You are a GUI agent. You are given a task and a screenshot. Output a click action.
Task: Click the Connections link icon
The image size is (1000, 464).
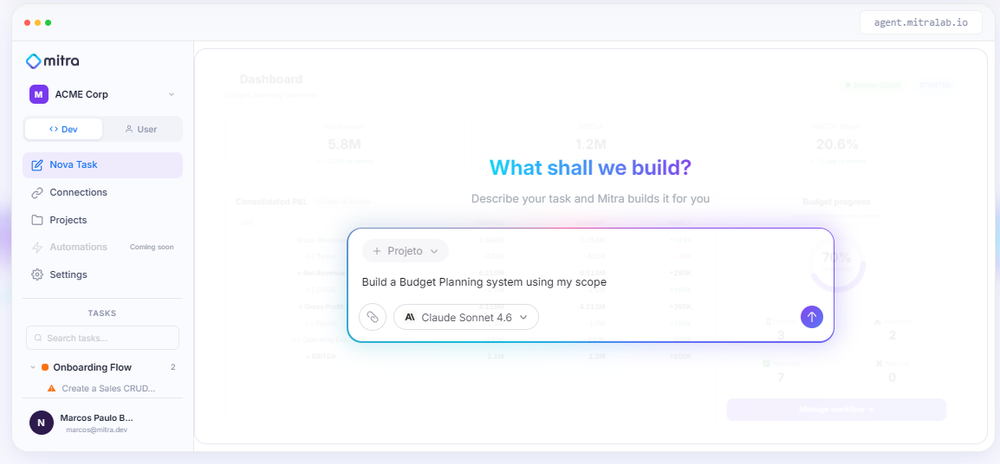[x=37, y=192]
